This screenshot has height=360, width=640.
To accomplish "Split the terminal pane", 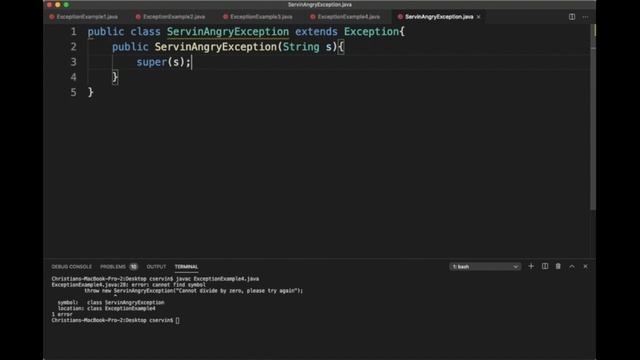I will pos(545,266).
